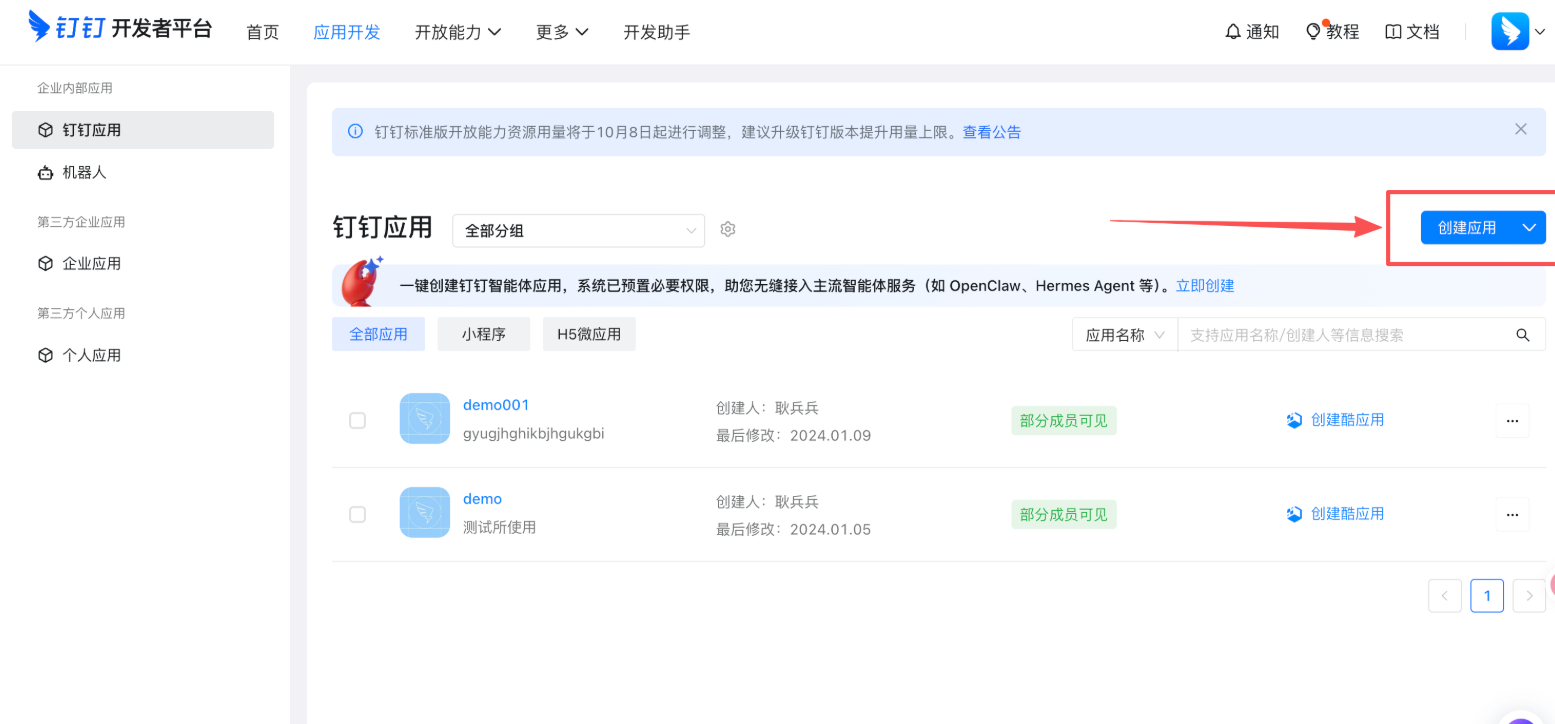
Task: Switch to the 小程序 tab
Action: click(x=484, y=334)
